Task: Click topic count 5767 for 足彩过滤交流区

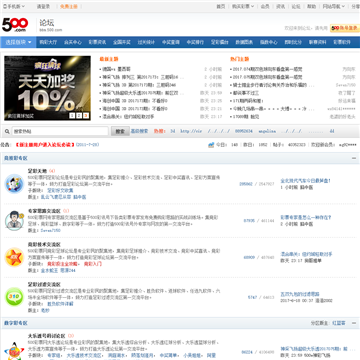Action: [x=252, y=297]
